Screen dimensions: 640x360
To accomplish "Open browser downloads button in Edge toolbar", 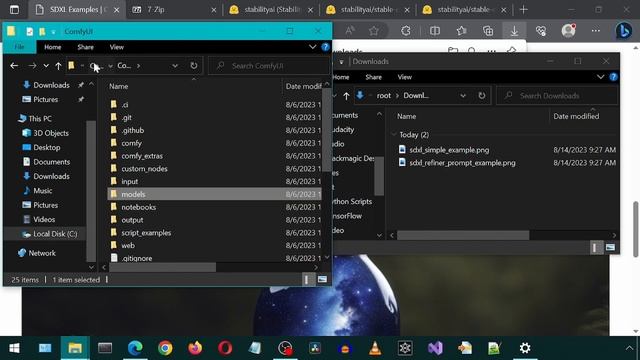I will 514,31.
